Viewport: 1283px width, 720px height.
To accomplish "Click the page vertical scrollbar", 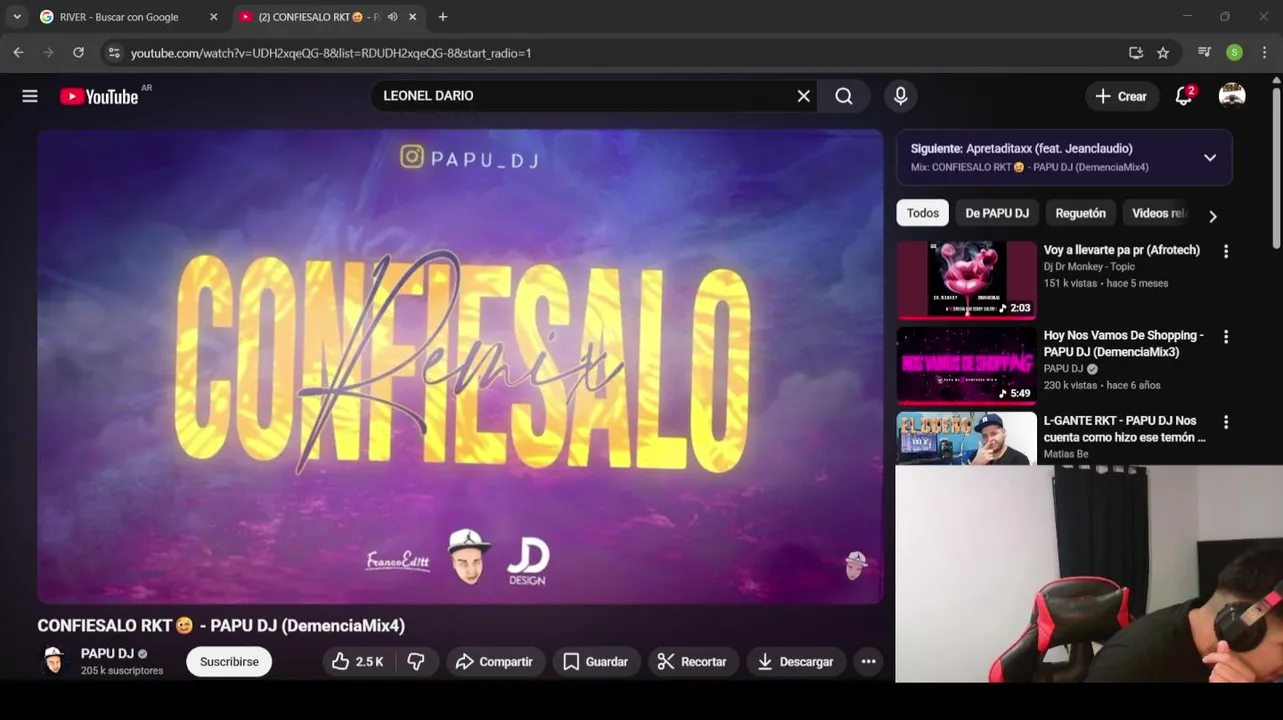I will click(1276, 170).
